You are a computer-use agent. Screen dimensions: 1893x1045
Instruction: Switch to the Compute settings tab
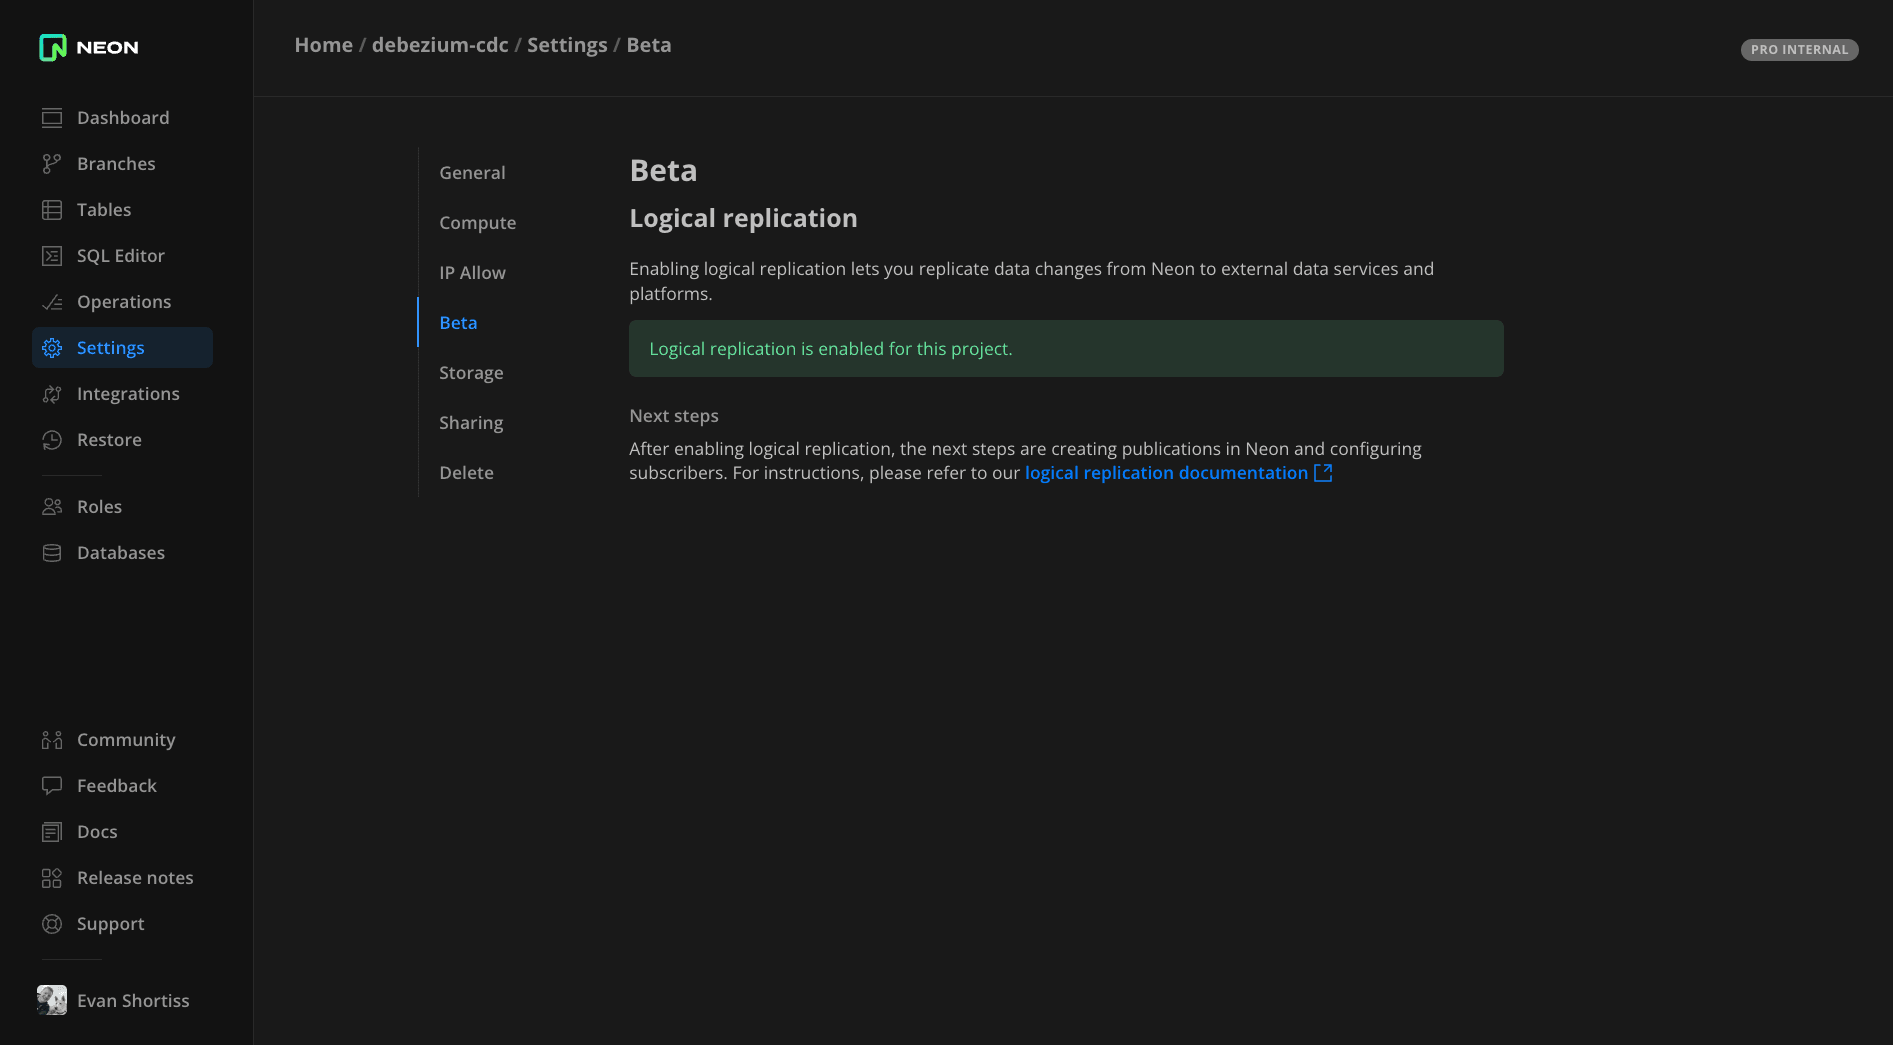(478, 222)
